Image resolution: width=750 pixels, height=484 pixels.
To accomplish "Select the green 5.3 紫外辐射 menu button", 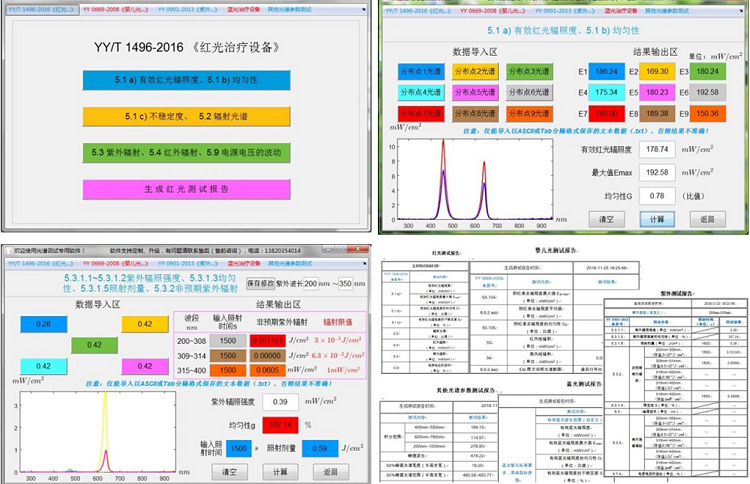I will [x=187, y=152].
